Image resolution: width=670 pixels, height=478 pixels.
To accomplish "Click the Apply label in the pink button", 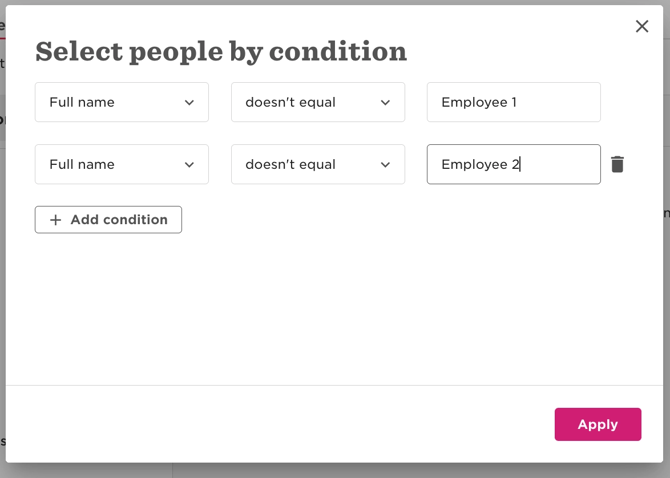I will [598, 425].
